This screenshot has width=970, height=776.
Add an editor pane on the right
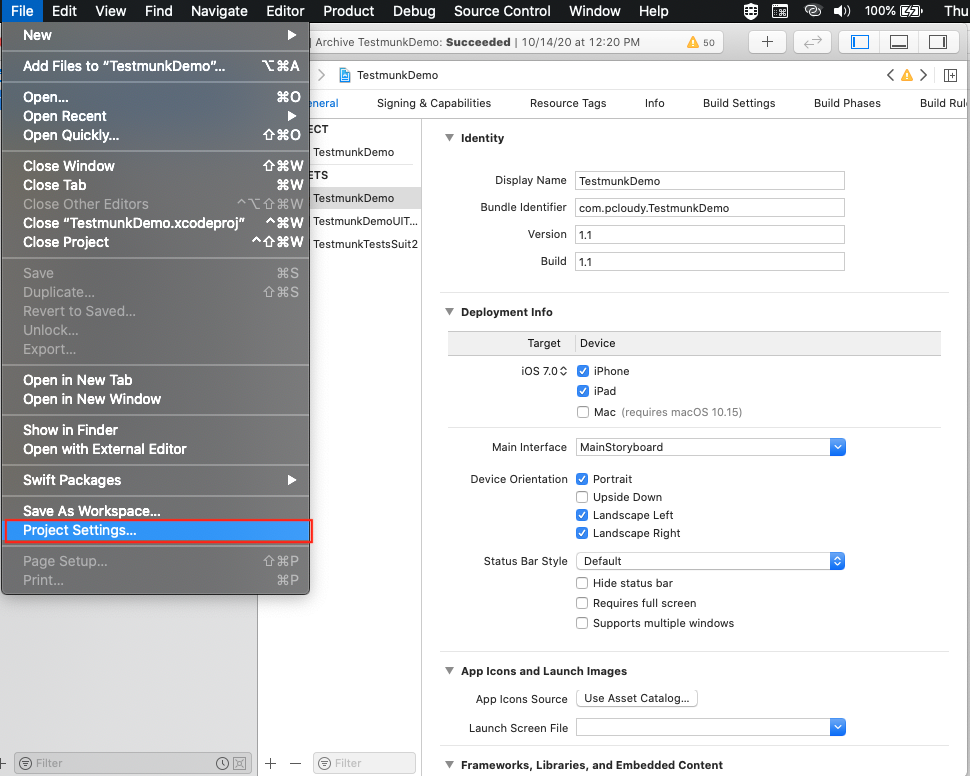click(950, 75)
